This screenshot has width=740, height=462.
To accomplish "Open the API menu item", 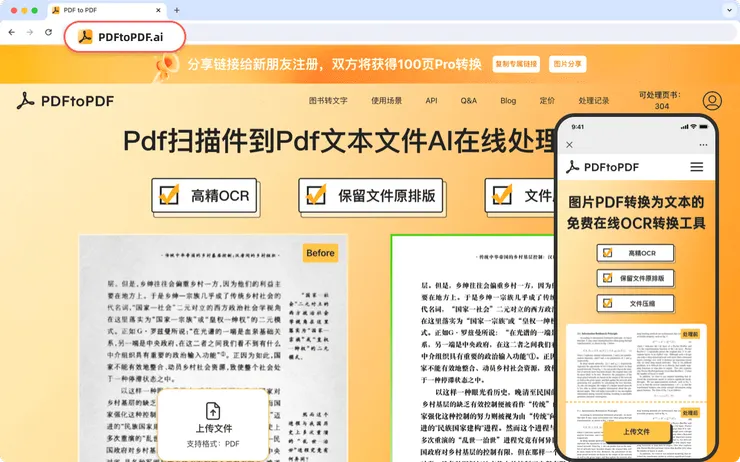I will (431, 101).
